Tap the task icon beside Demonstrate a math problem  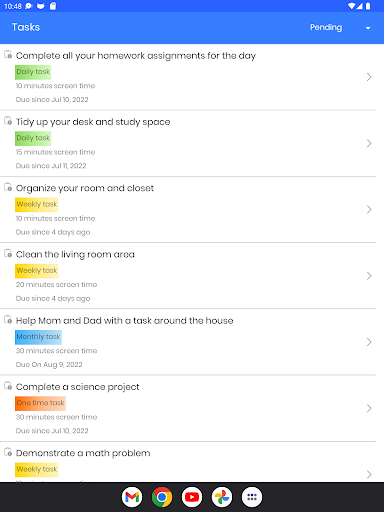8,452
